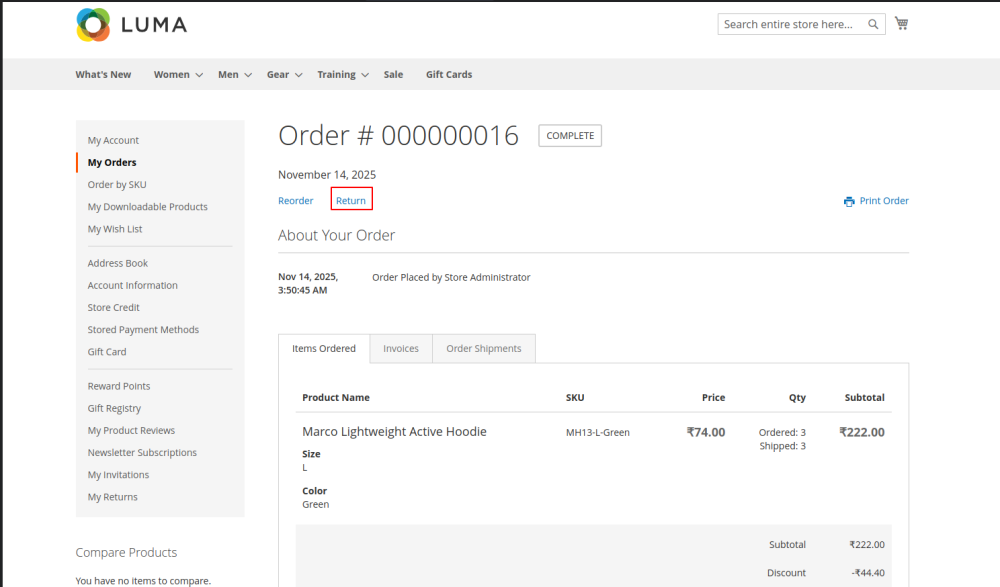This screenshot has height=587, width=1000.
Task: Click the search magnifier icon
Action: (x=873, y=24)
